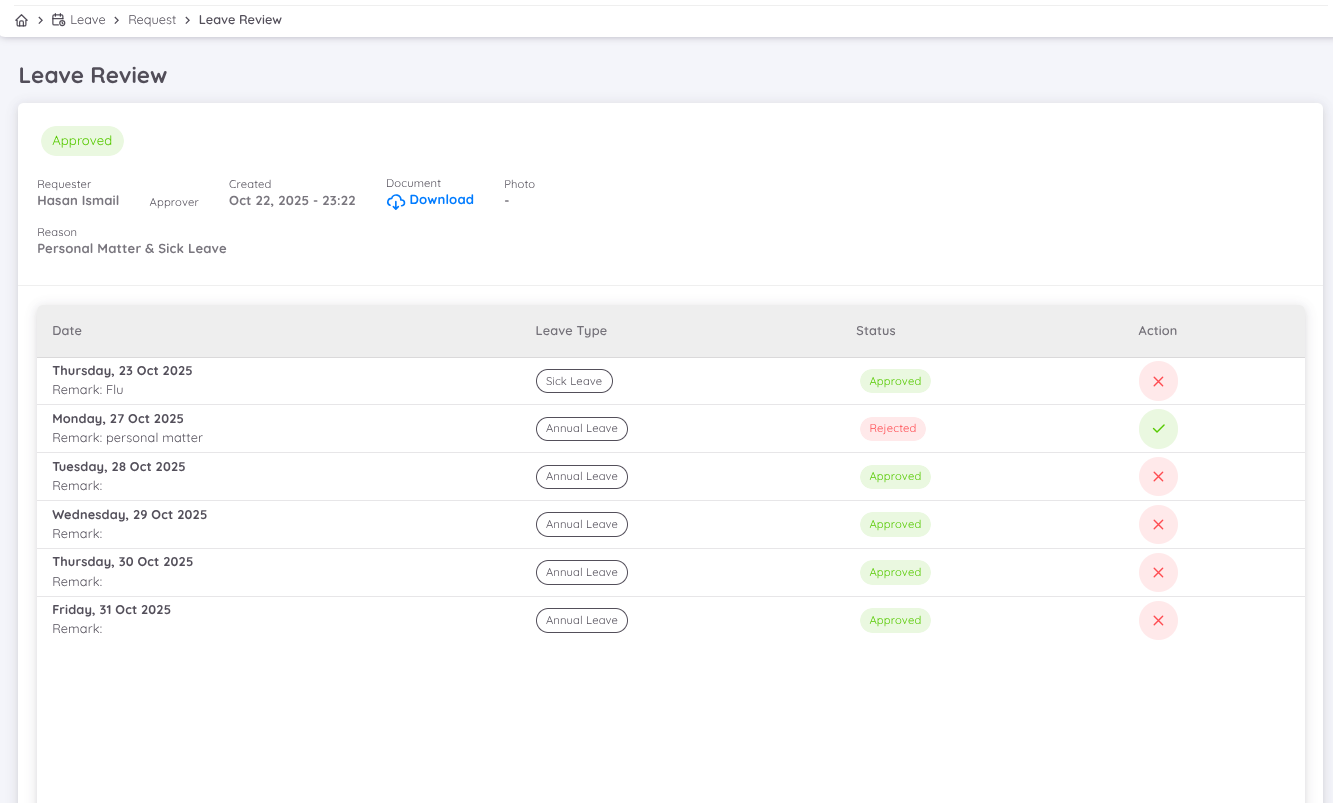The image size is (1333, 803).
Task: Click the home icon in breadcrumb
Action: pos(22,20)
